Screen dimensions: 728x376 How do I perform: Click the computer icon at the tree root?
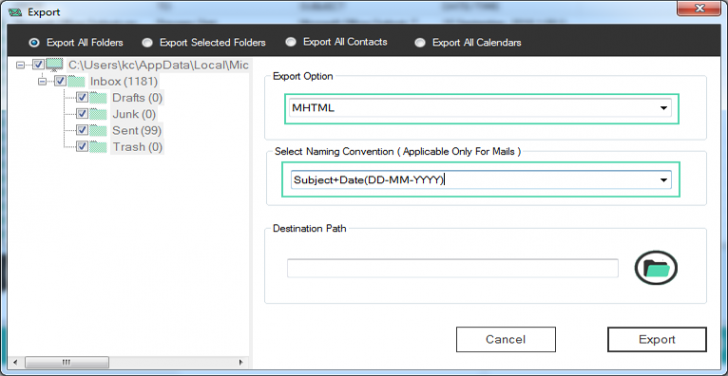click(54, 65)
